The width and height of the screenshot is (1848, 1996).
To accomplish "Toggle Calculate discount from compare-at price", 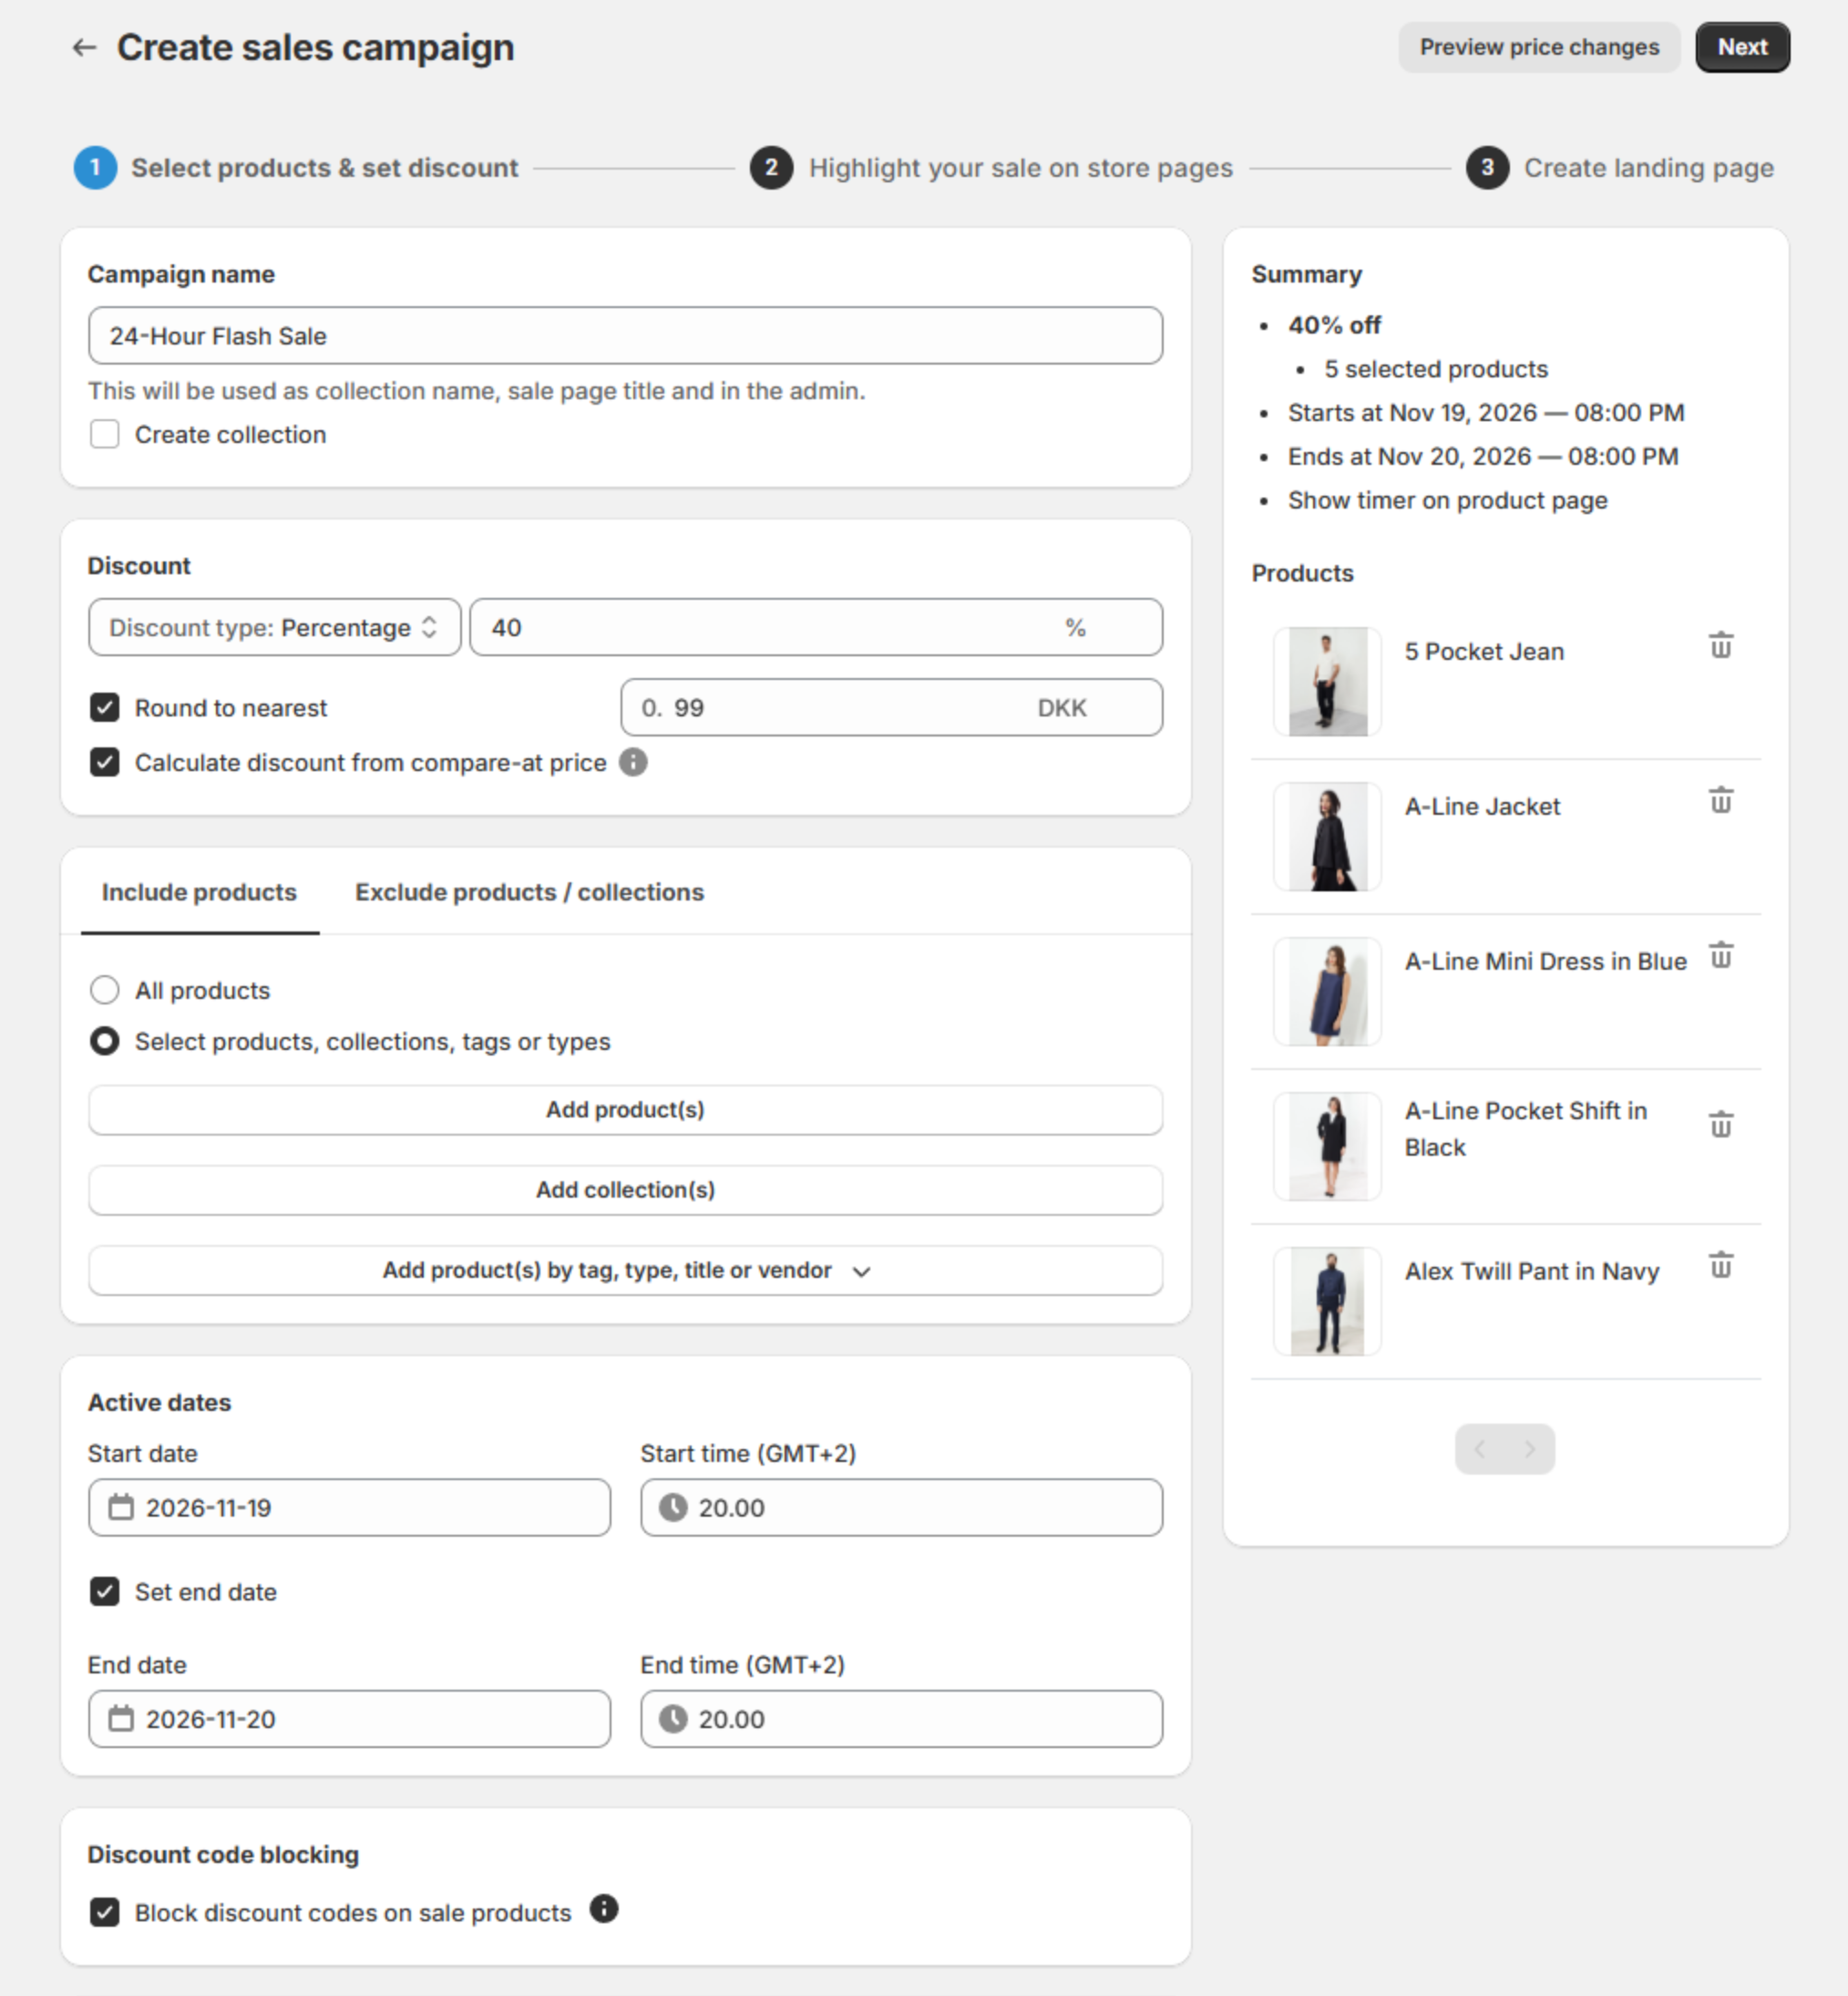I will click(x=105, y=763).
